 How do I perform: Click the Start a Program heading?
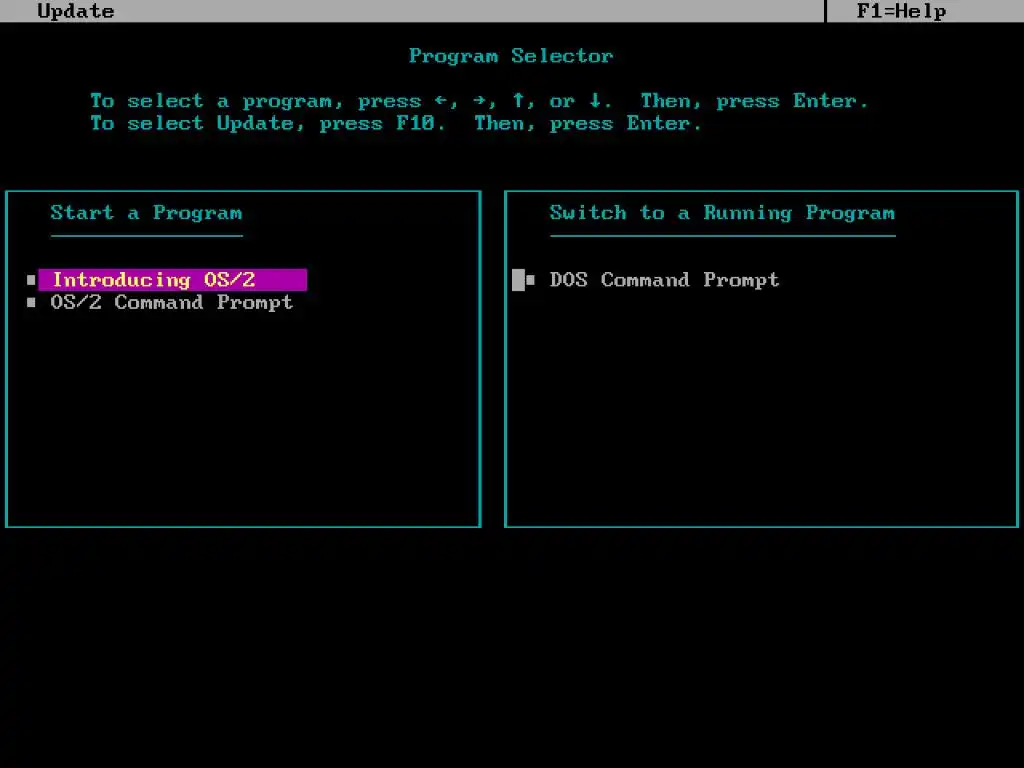coord(146,213)
